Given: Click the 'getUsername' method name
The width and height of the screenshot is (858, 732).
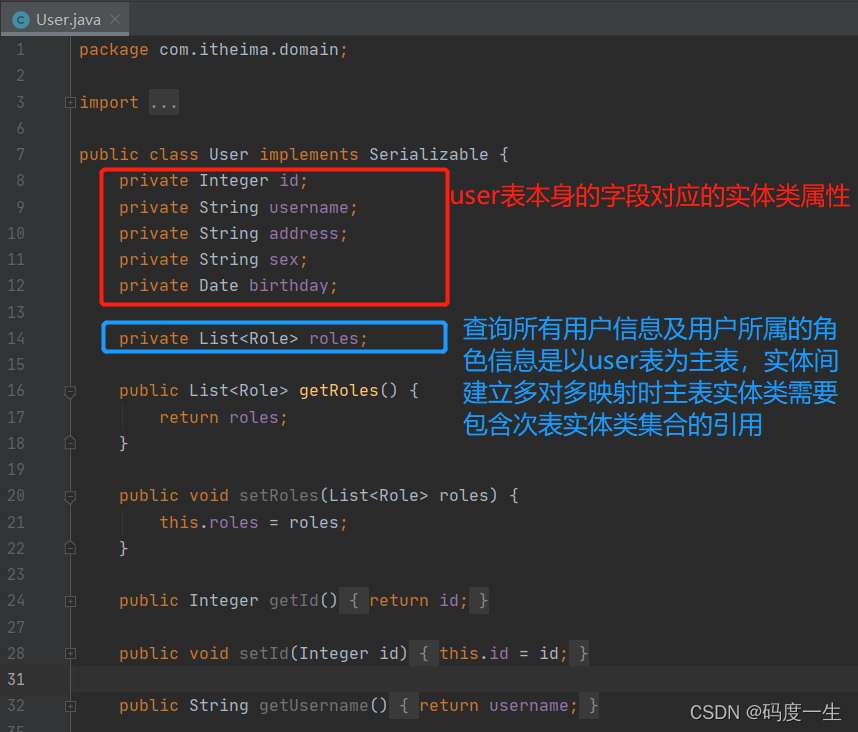Looking at the screenshot, I should click(x=314, y=706).
